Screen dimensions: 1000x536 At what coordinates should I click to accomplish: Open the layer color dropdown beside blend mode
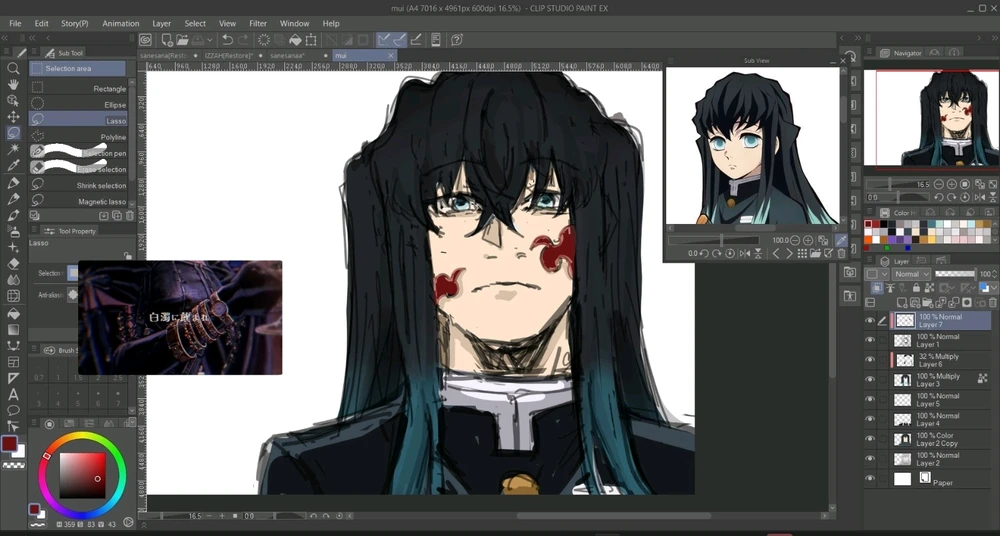(876, 274)
